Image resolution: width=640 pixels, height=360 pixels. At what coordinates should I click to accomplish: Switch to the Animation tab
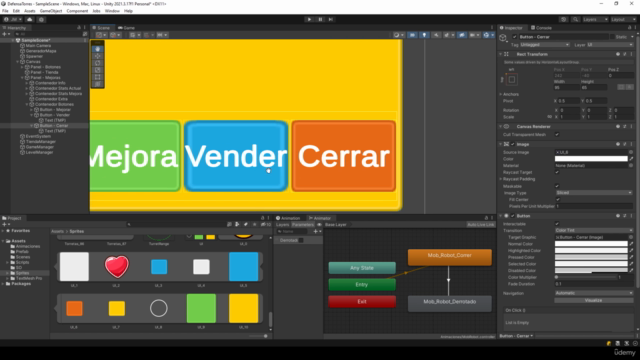coord(288,218)
